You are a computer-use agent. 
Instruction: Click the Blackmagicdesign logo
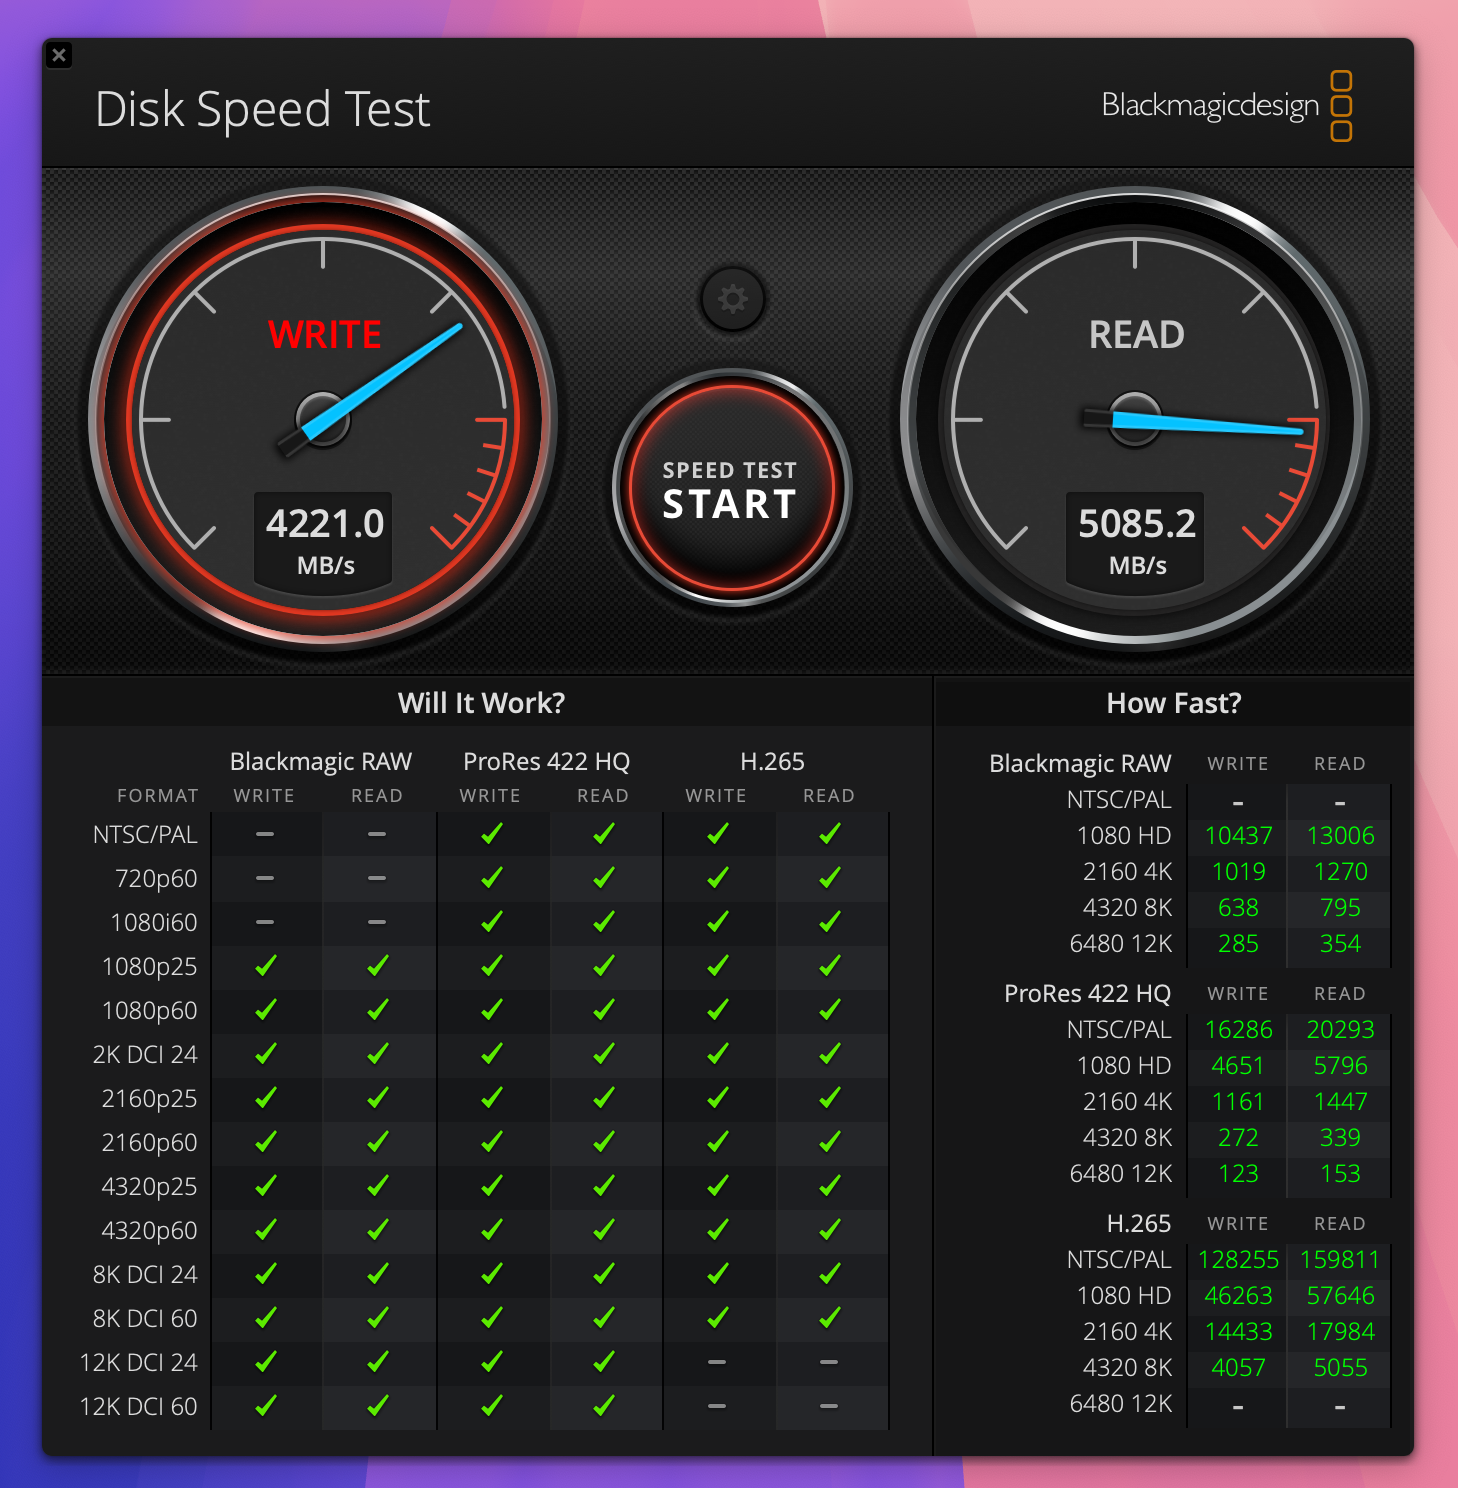tap(1226, 105)
